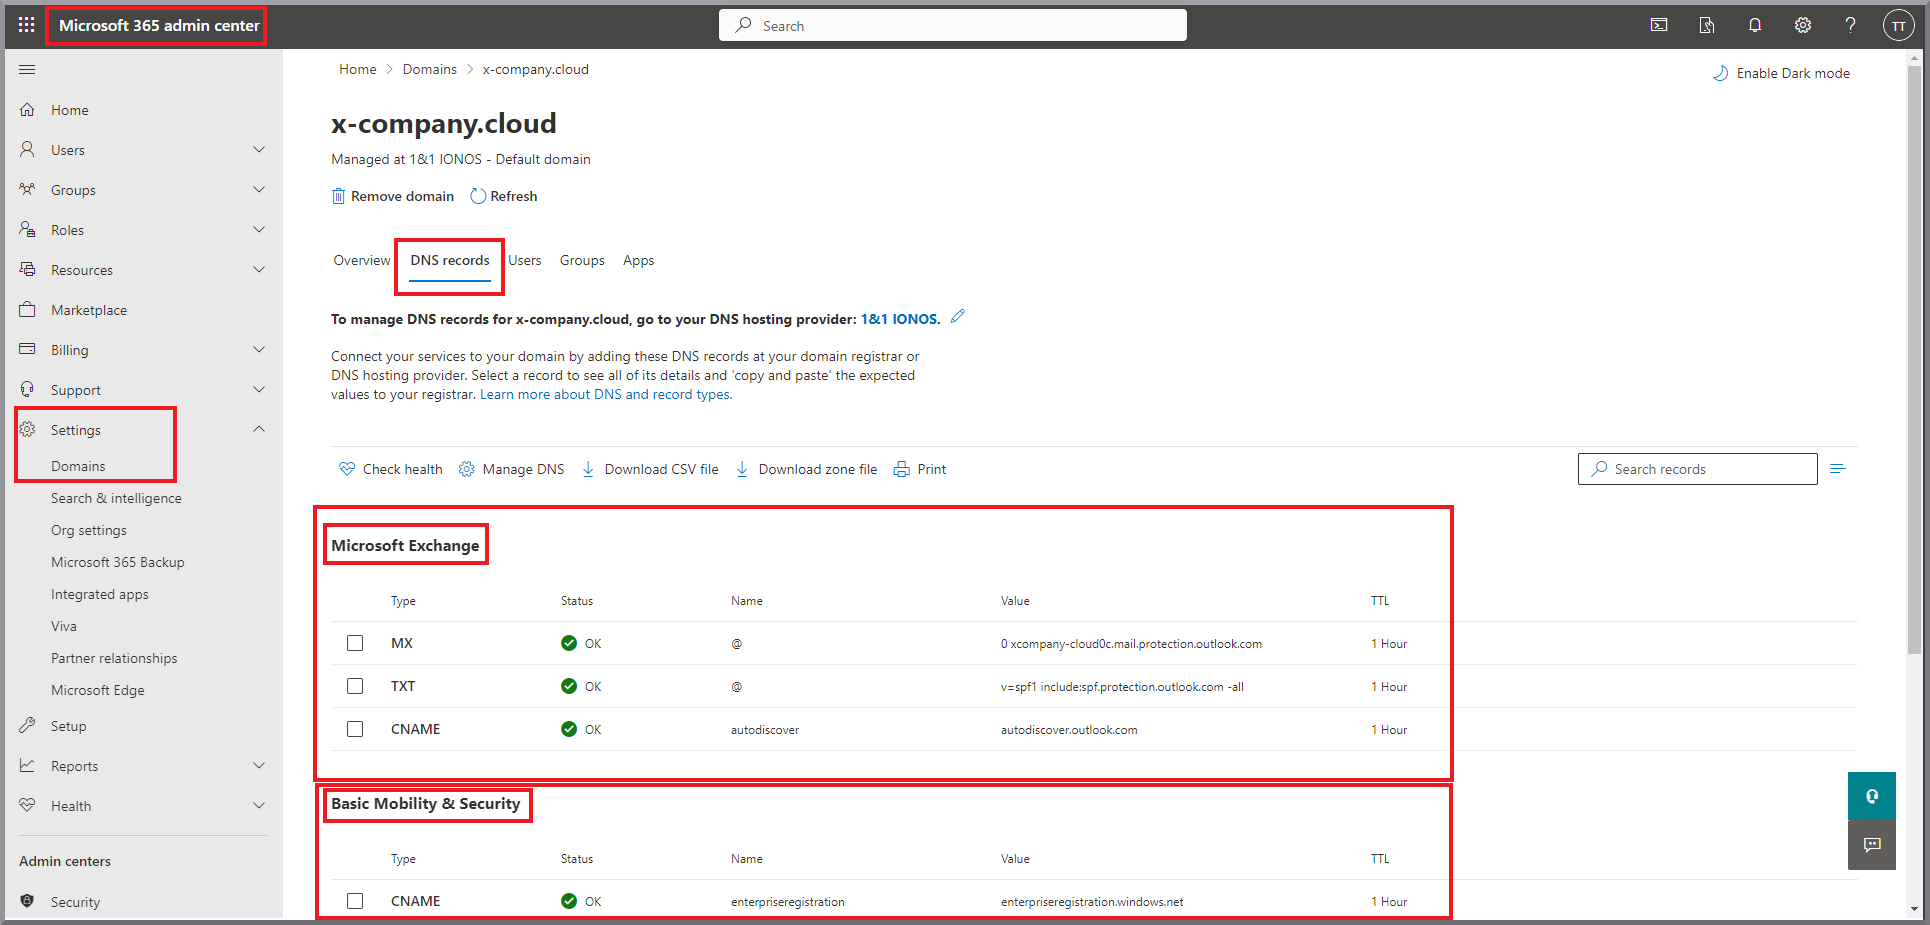This screenshot has width=1930, height=925.
Task: Click the notifications bell icon
Action: coord(1755,25)
